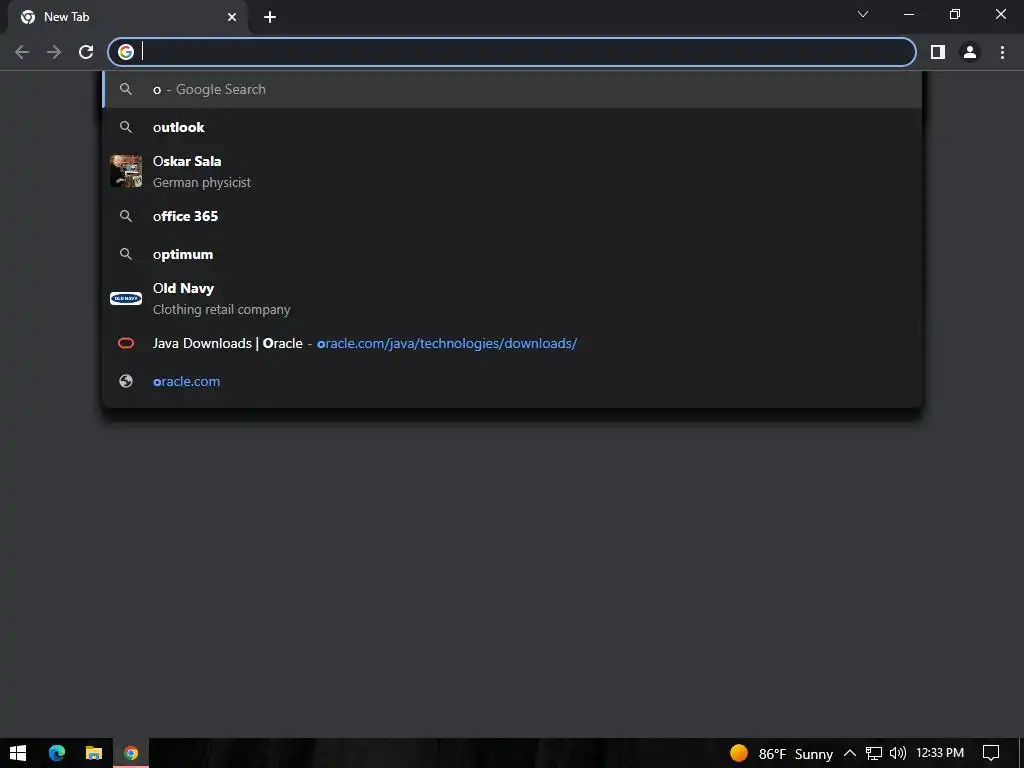
Task: Open the profile avatar icon
Action: click(970, 52)
